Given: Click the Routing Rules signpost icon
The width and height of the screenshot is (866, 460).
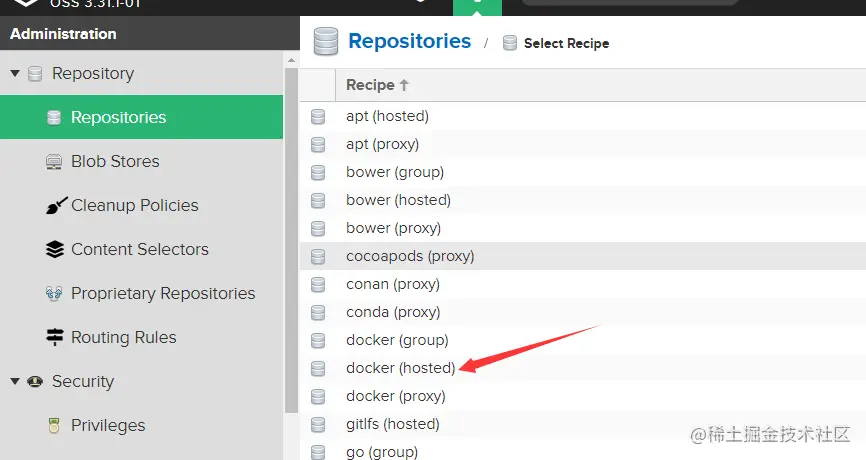Looking at the screenshot, I should tap(55, 337).
